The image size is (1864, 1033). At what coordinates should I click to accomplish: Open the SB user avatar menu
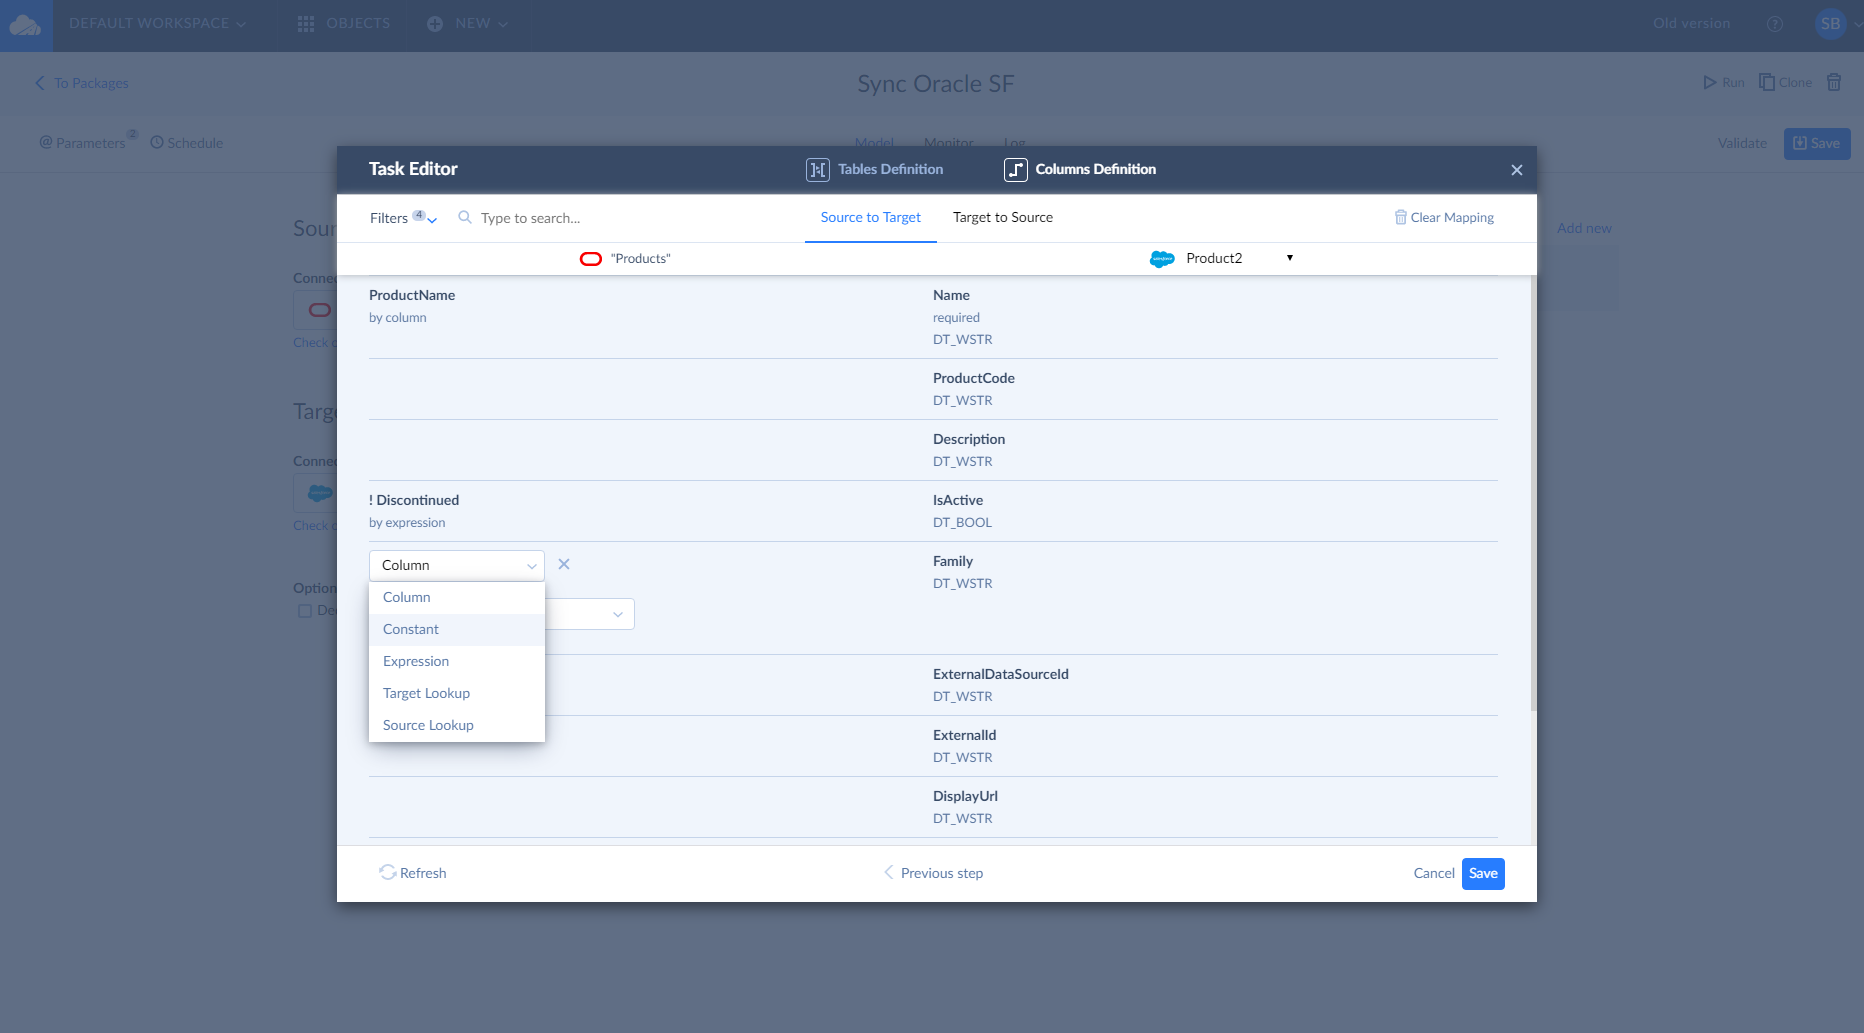(1830, 24)
